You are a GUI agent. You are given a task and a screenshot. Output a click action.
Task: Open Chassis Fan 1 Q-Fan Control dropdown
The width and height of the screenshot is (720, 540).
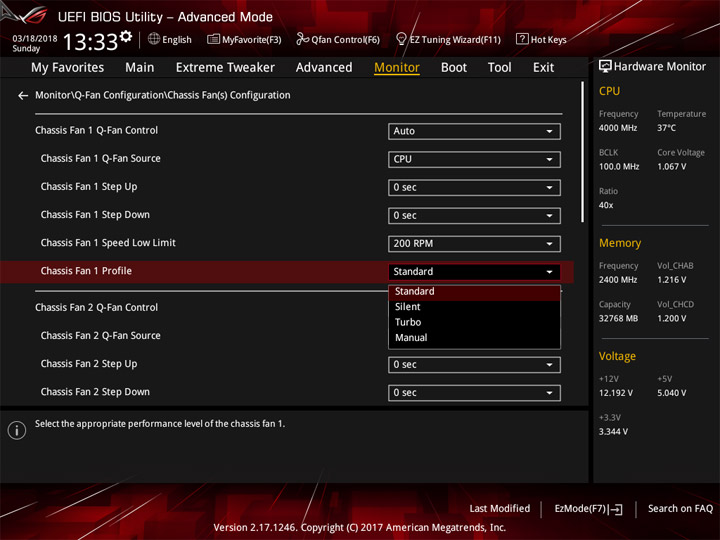474,131
